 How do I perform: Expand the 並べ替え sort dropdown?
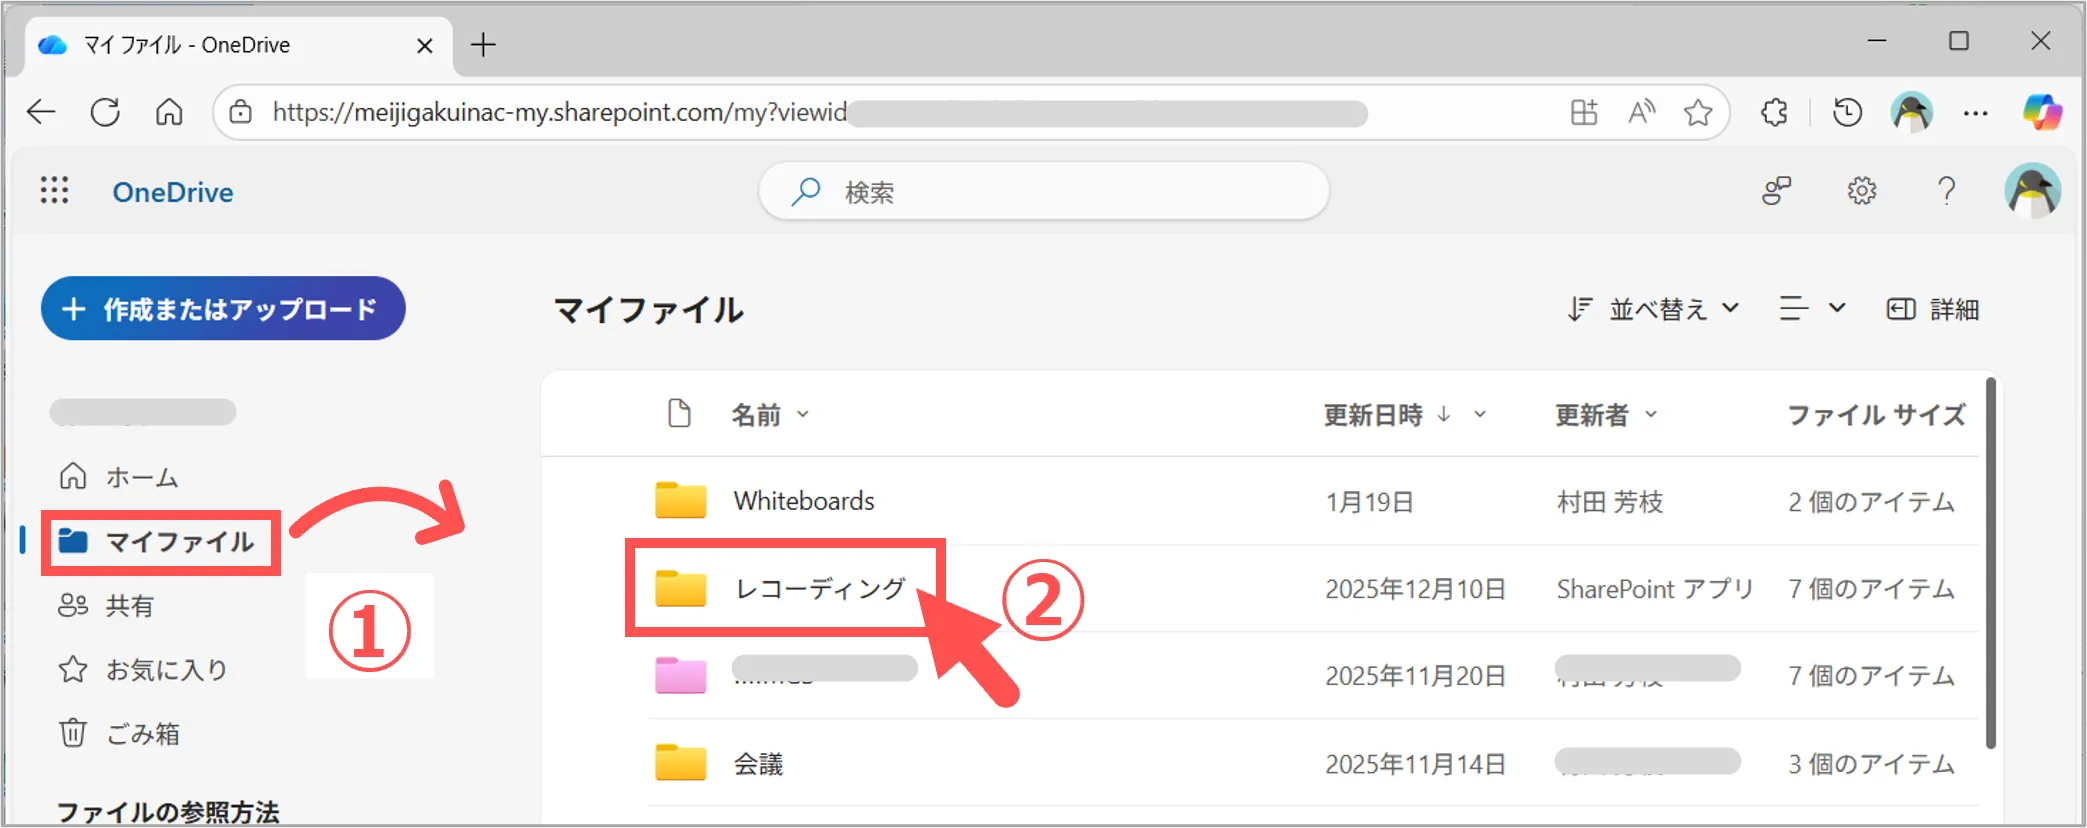pyautogui.click(x=1654, y=309)
